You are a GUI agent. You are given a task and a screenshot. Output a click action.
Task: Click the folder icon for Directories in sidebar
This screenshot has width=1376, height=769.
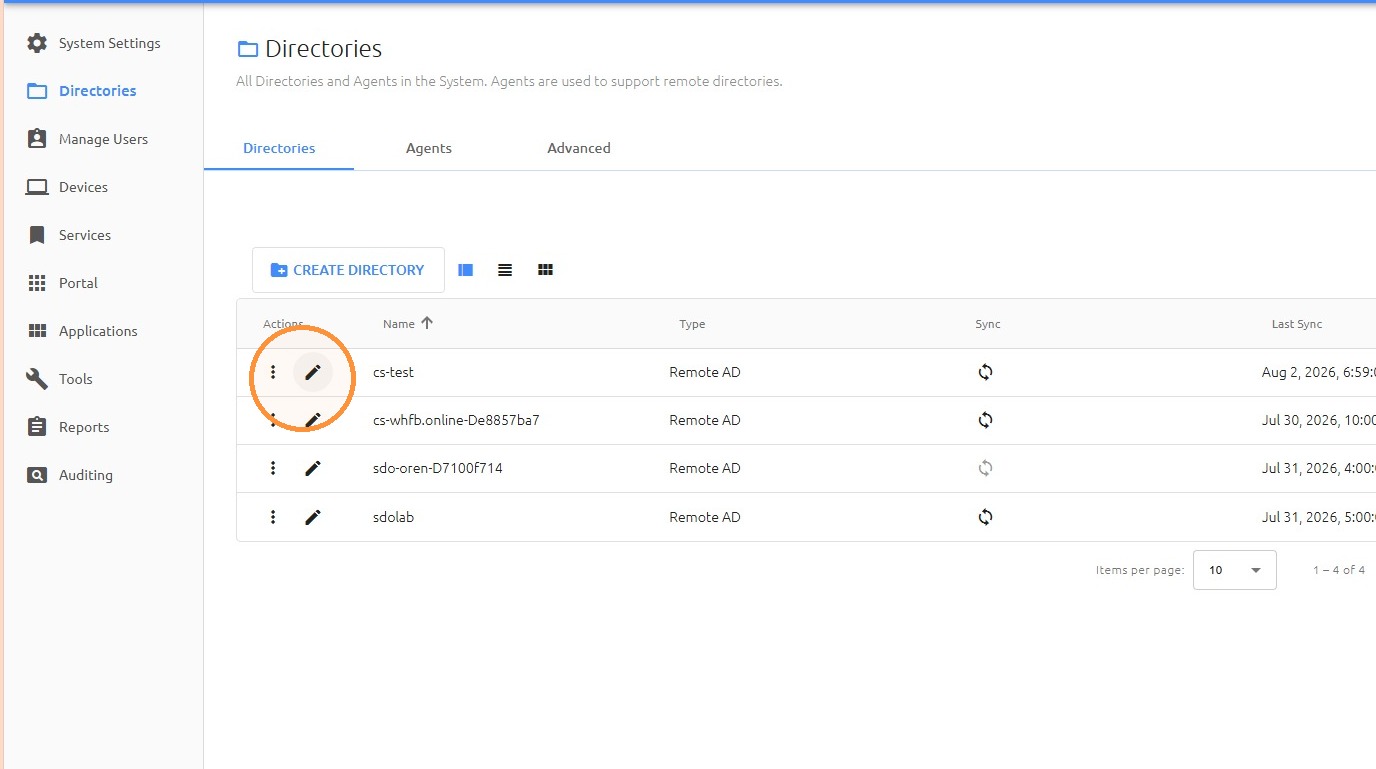coord(37,91)
